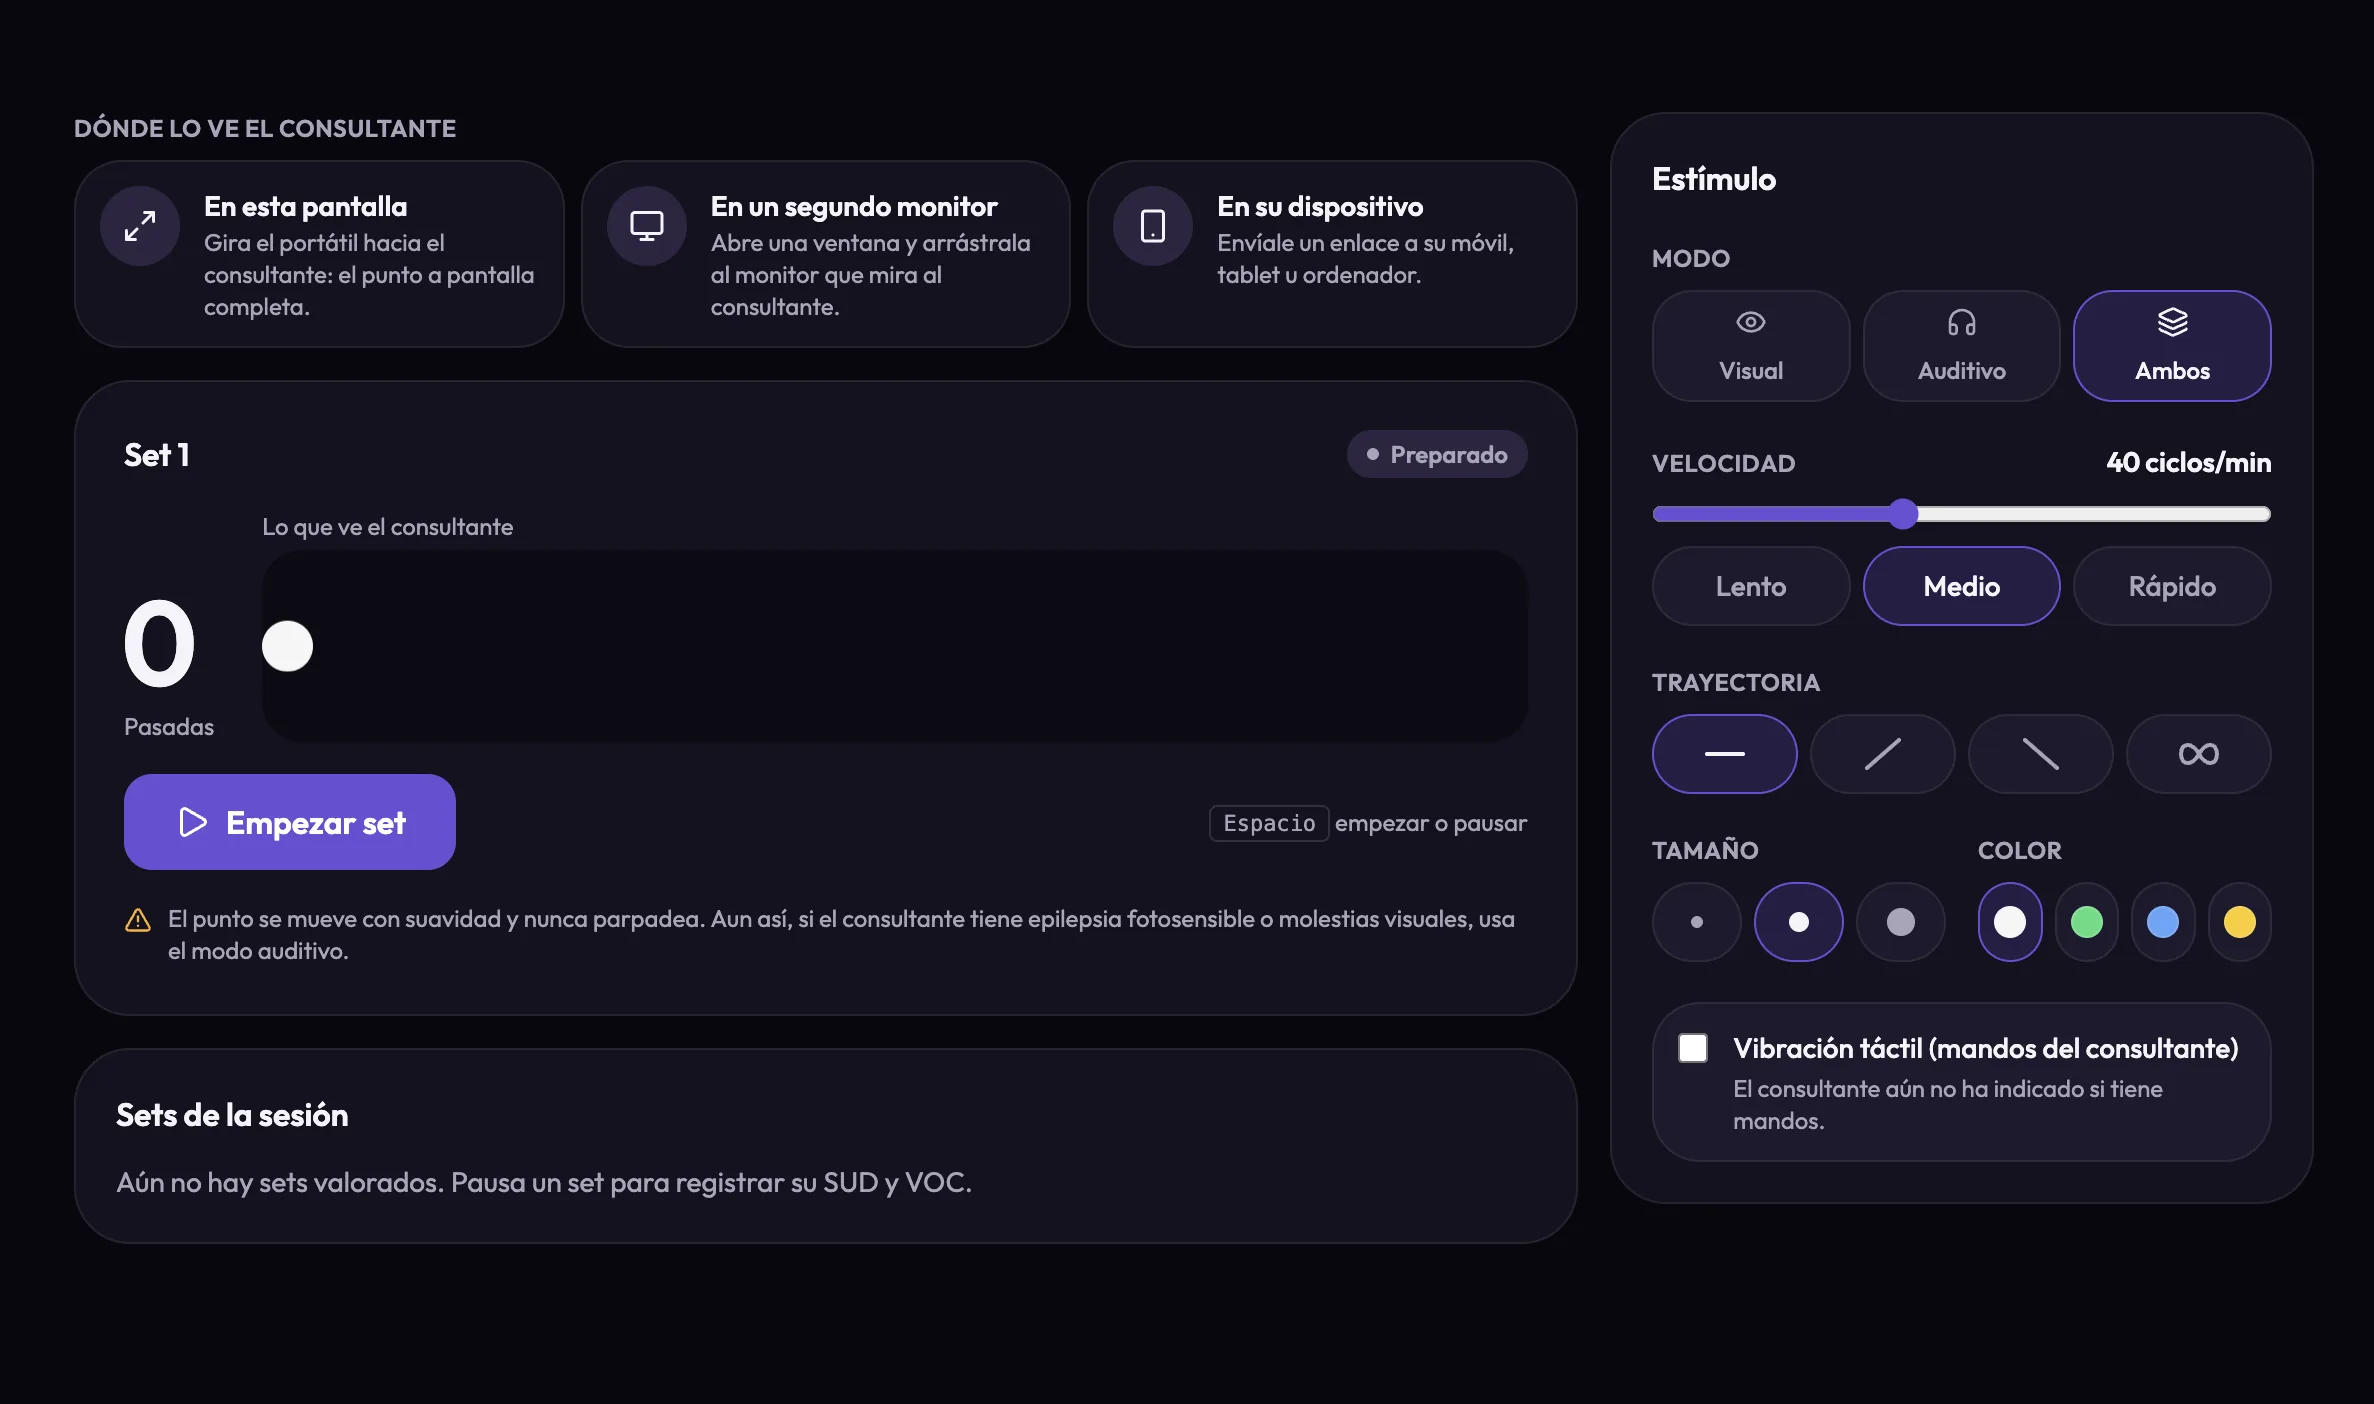The width and height of the screenshot is (2374, 1404).
Task: Pick the medium dot size
Action: point(1799,922)
